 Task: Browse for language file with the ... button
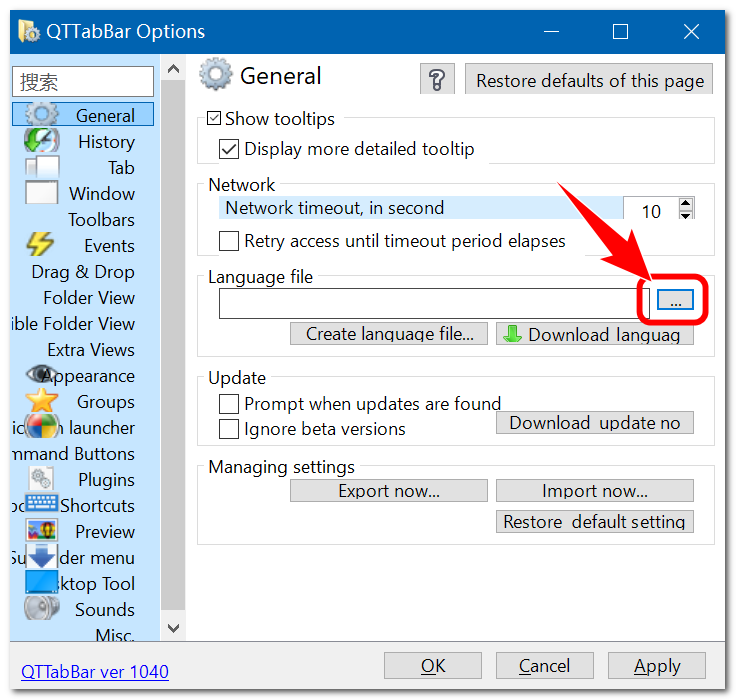675,300
